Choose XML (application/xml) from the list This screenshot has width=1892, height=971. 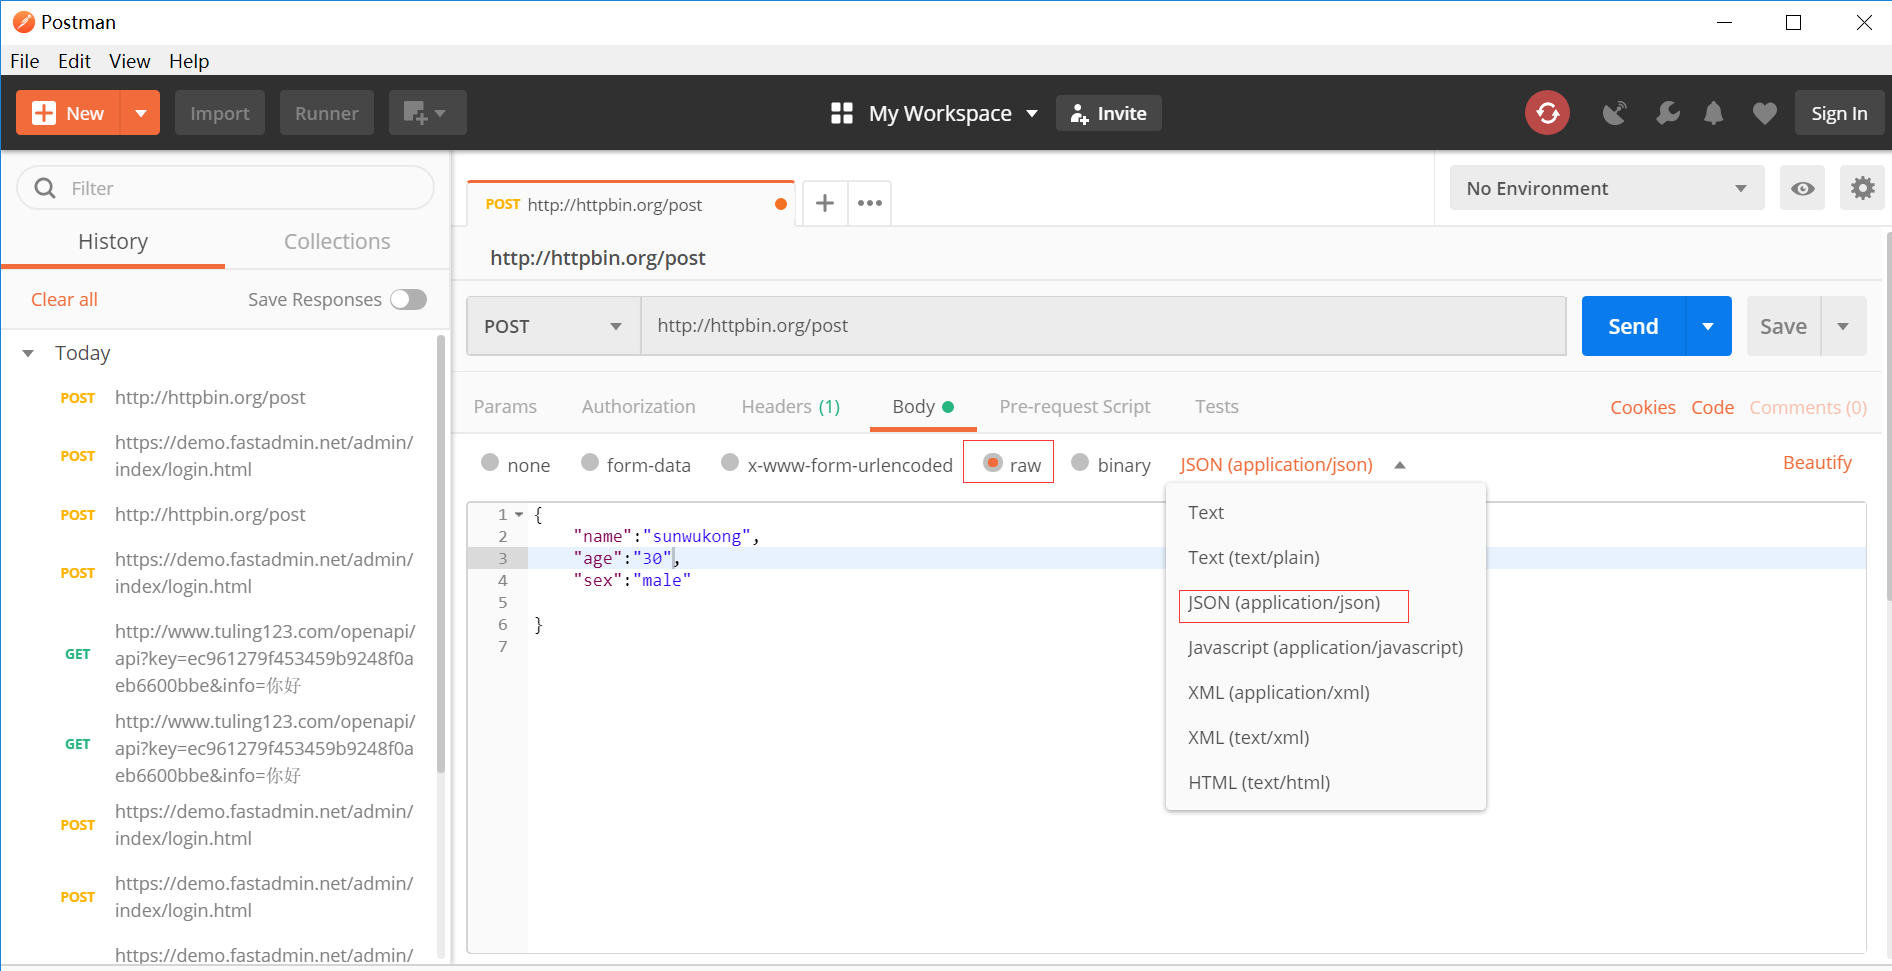tap(1278, 692)
